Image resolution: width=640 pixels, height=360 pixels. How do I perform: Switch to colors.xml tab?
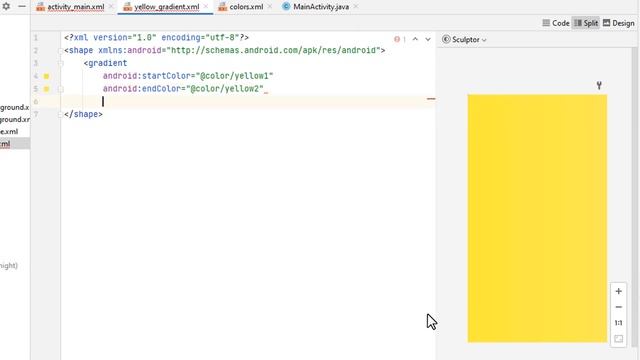(x=246, y=7)
